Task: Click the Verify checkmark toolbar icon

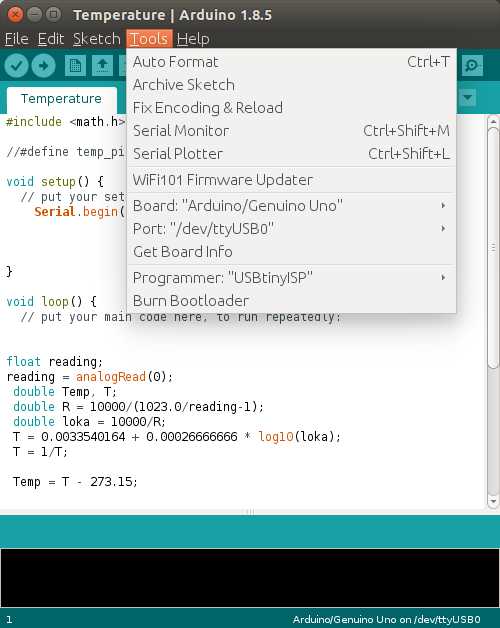Action: (16, 66)
